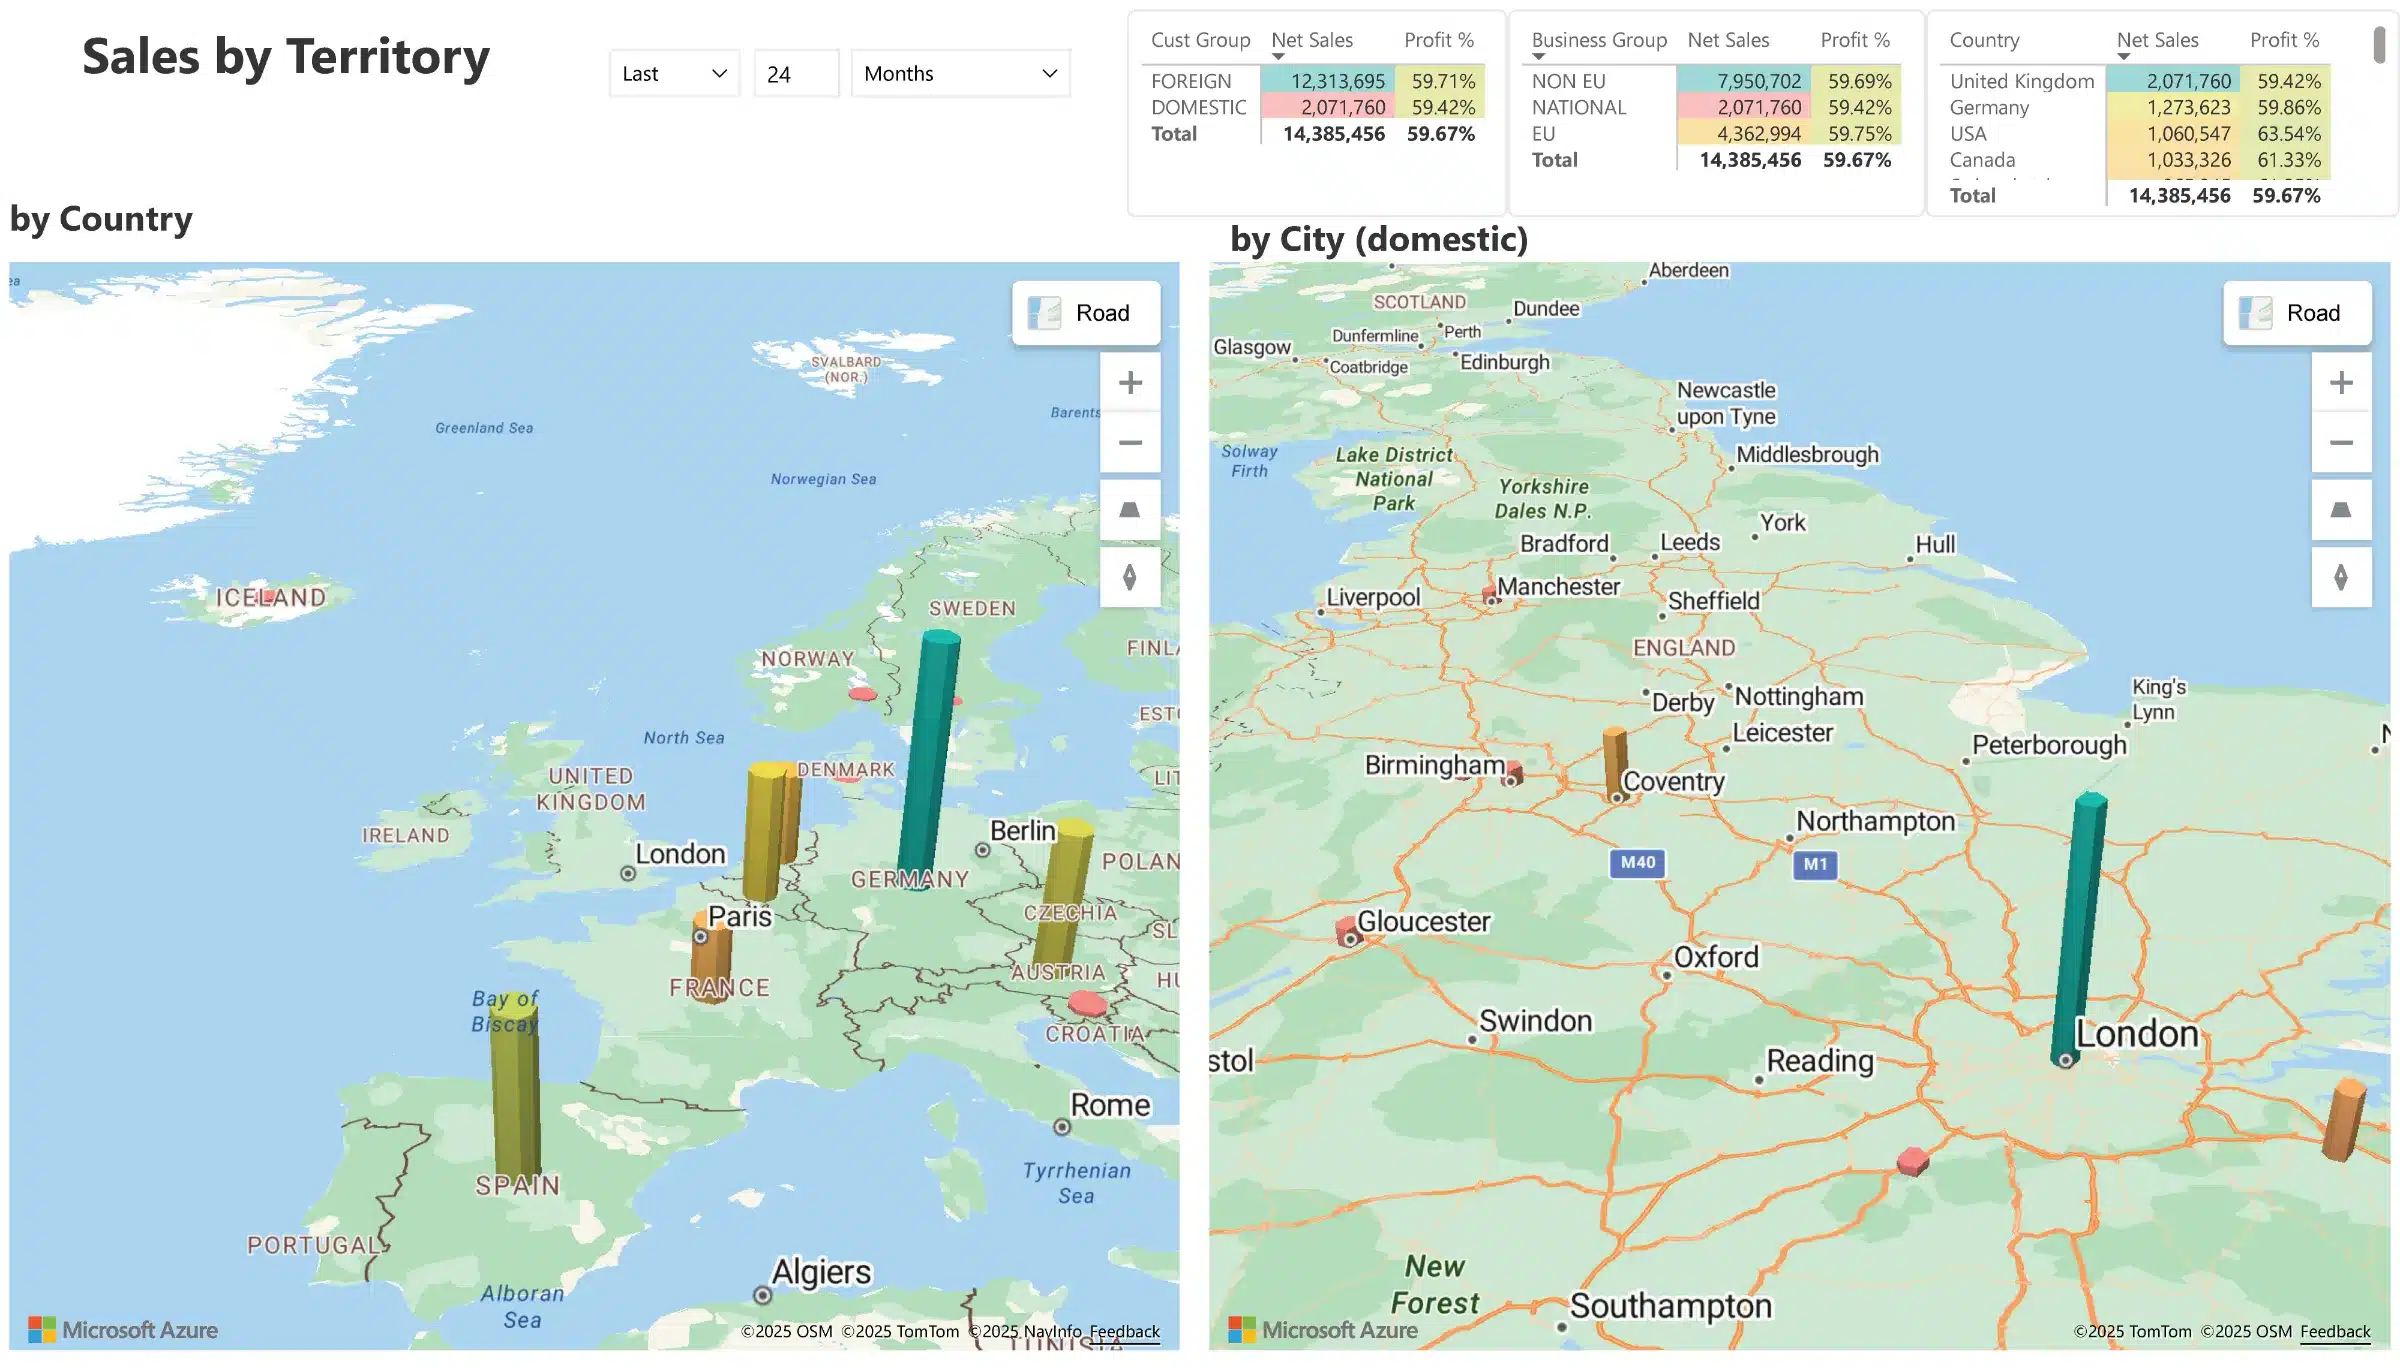The height and width of the screenshot is (1368, 2400).
Task: Sort by Business Group column header
Action: click(1598, 40)
